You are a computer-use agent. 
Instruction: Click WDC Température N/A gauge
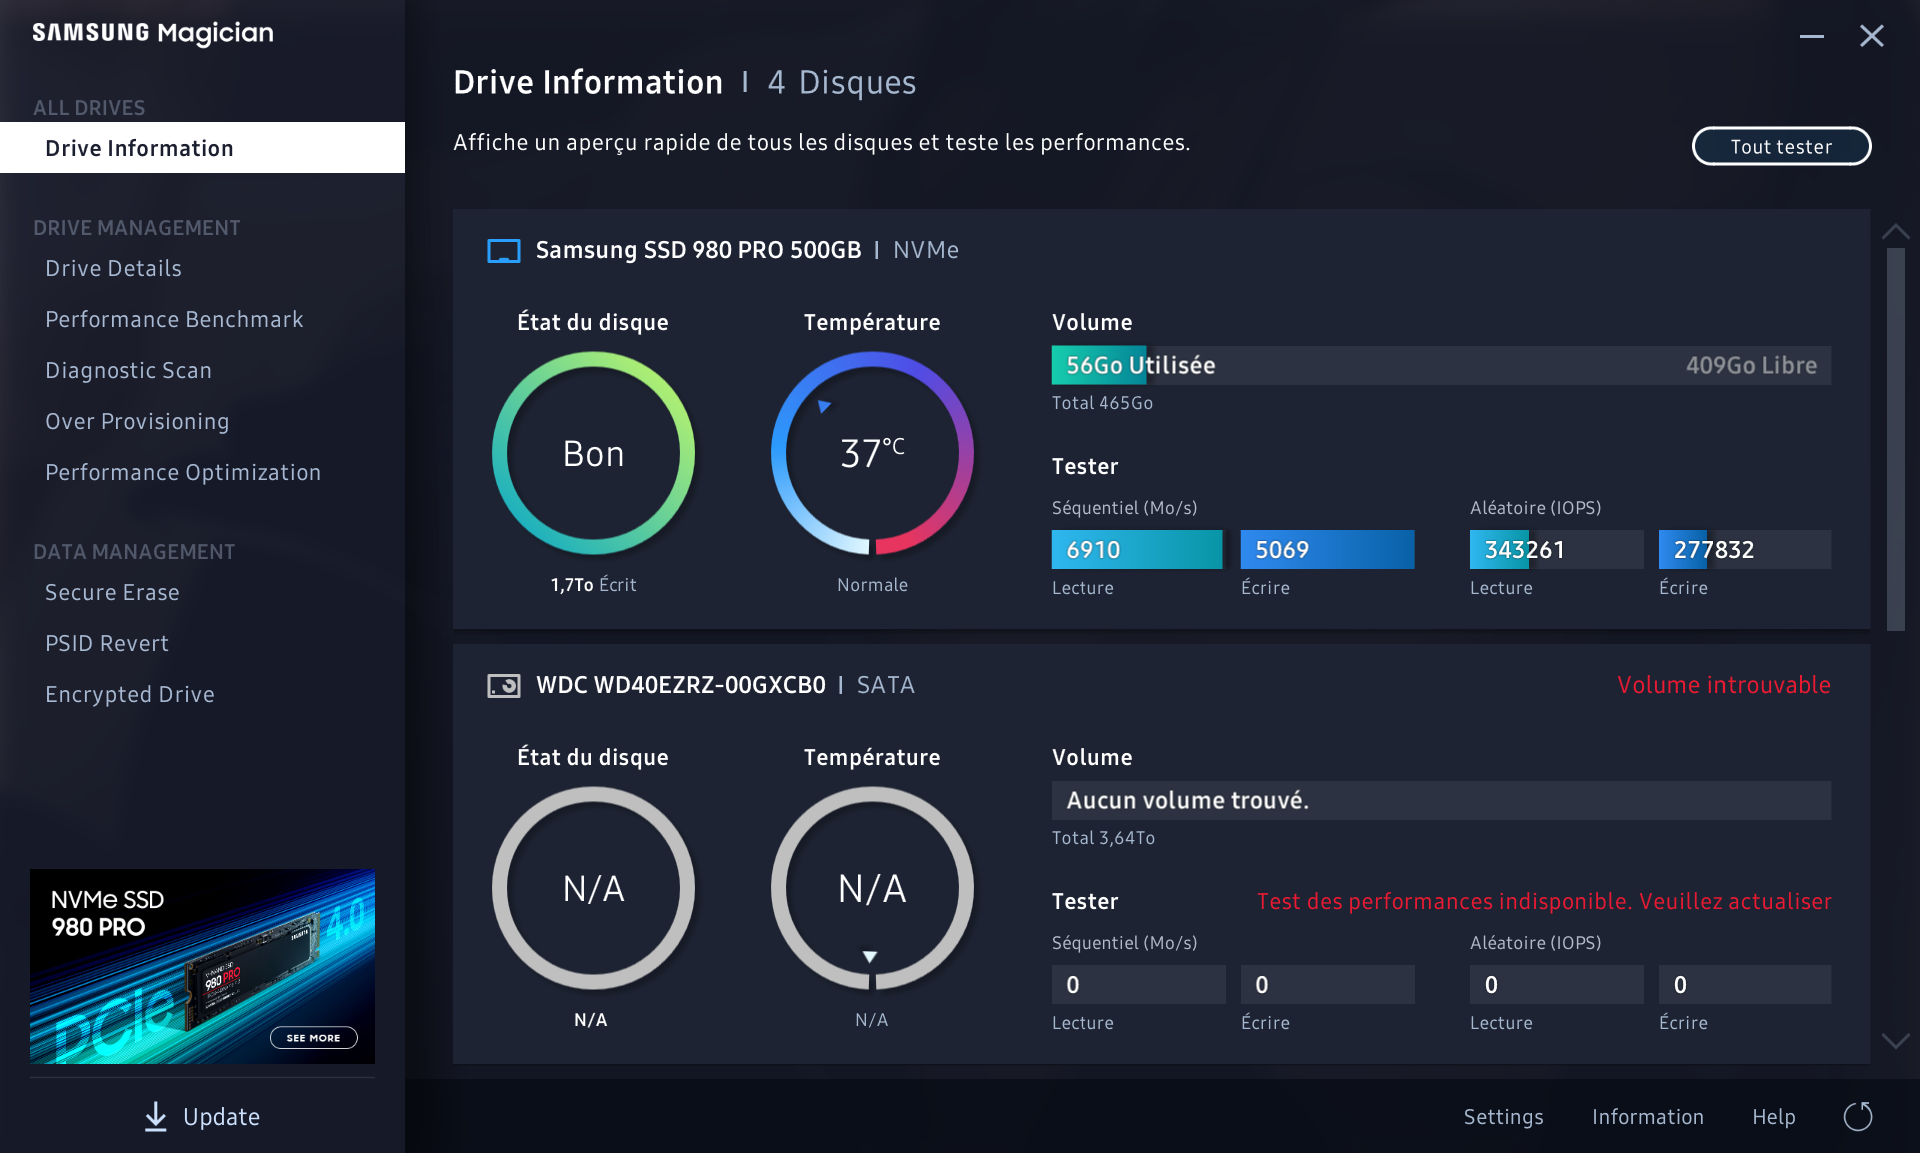[872, 888]
